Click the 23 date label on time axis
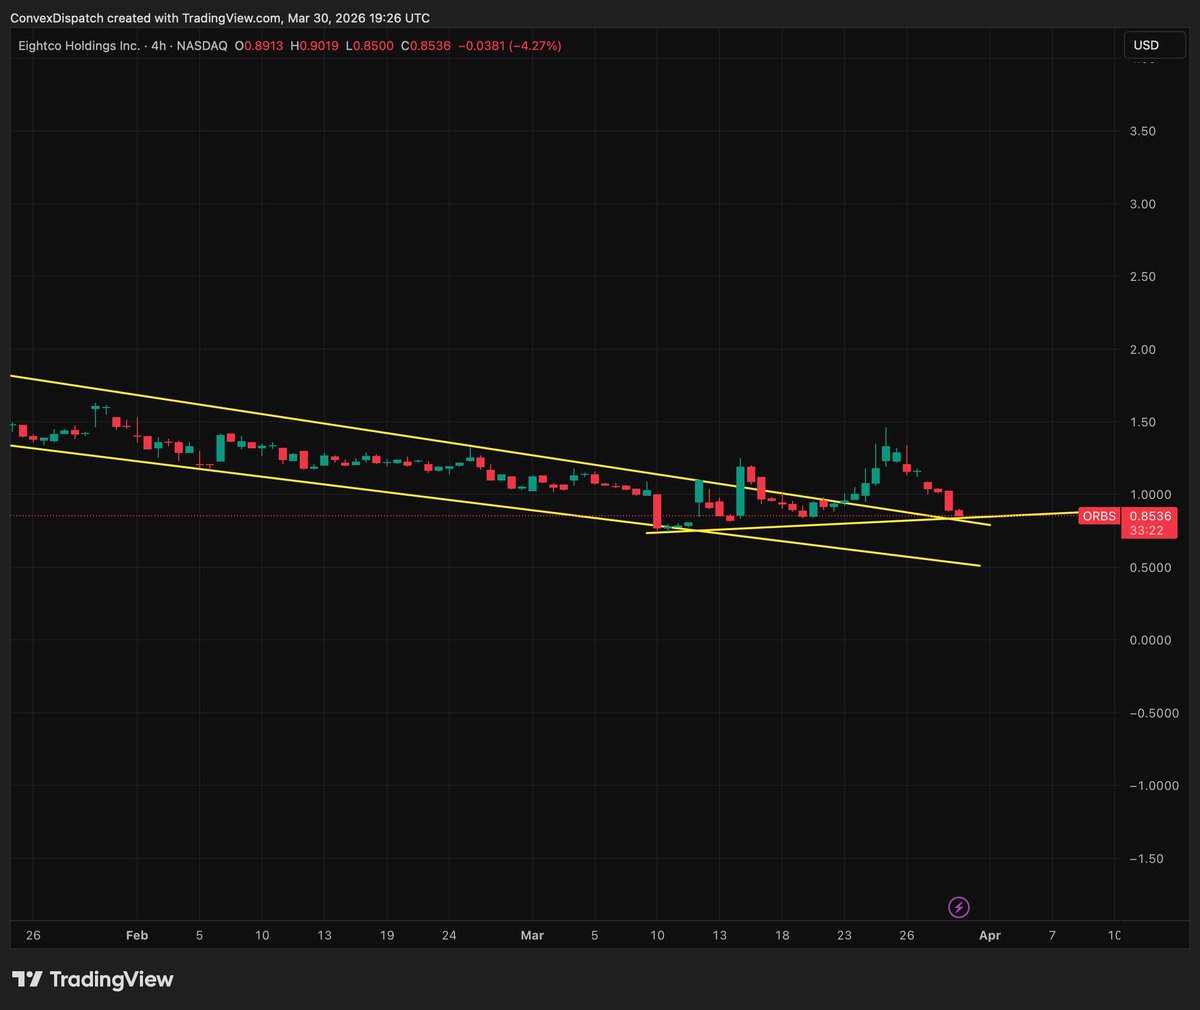The image size is (1200, 1010). pos(844,936)
